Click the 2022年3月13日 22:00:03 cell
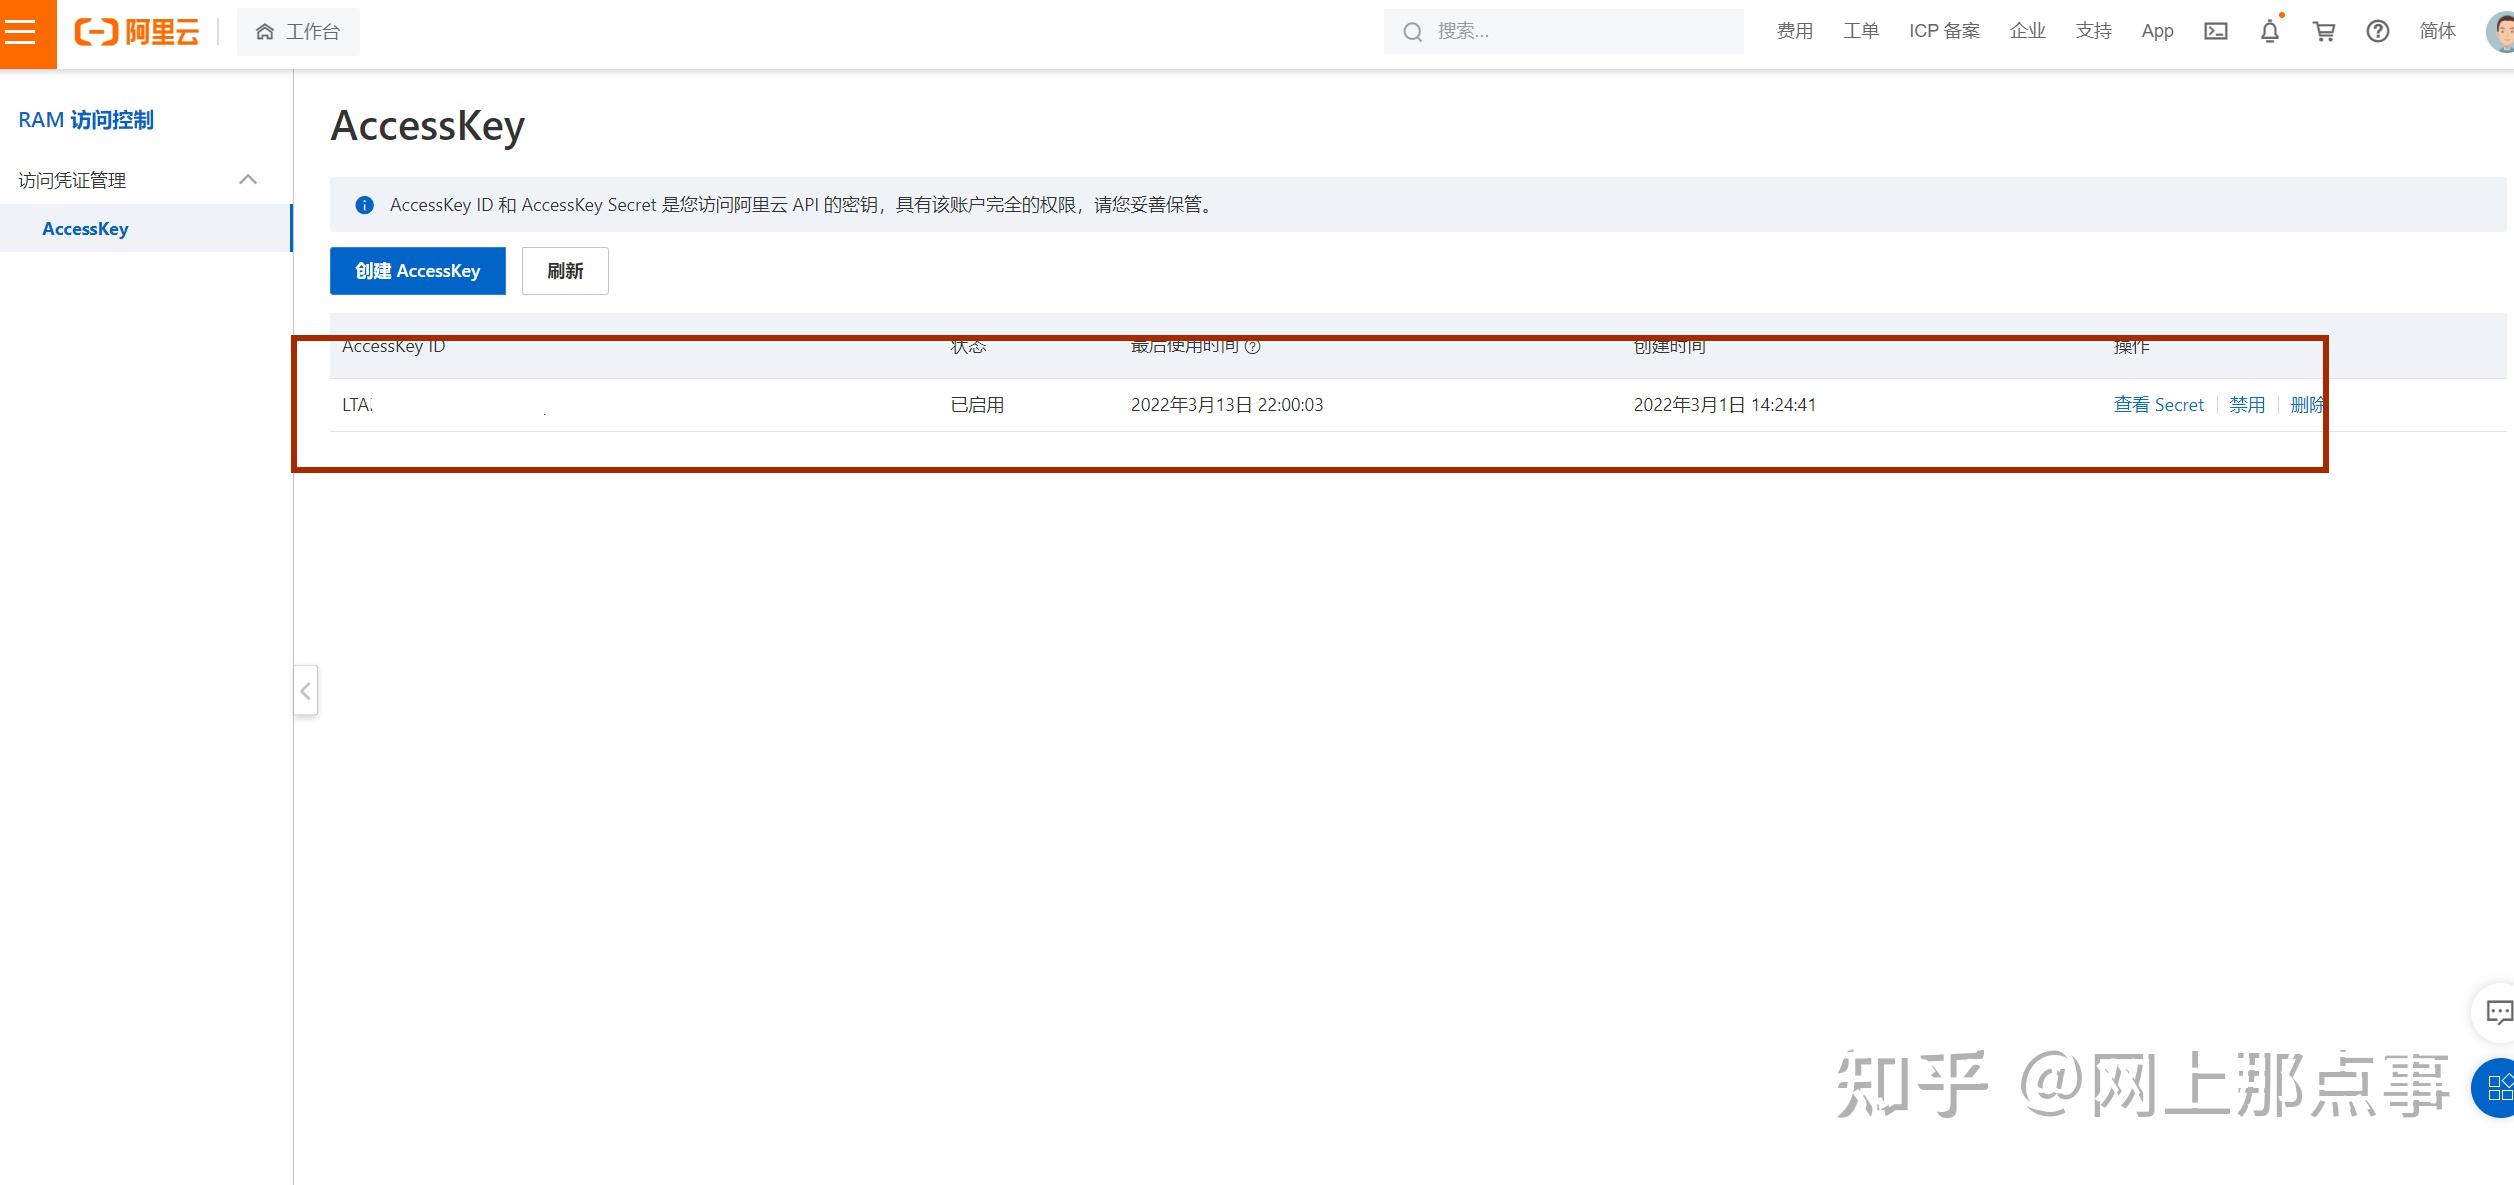2514x1185 pixels. (x=1227, y=405)
